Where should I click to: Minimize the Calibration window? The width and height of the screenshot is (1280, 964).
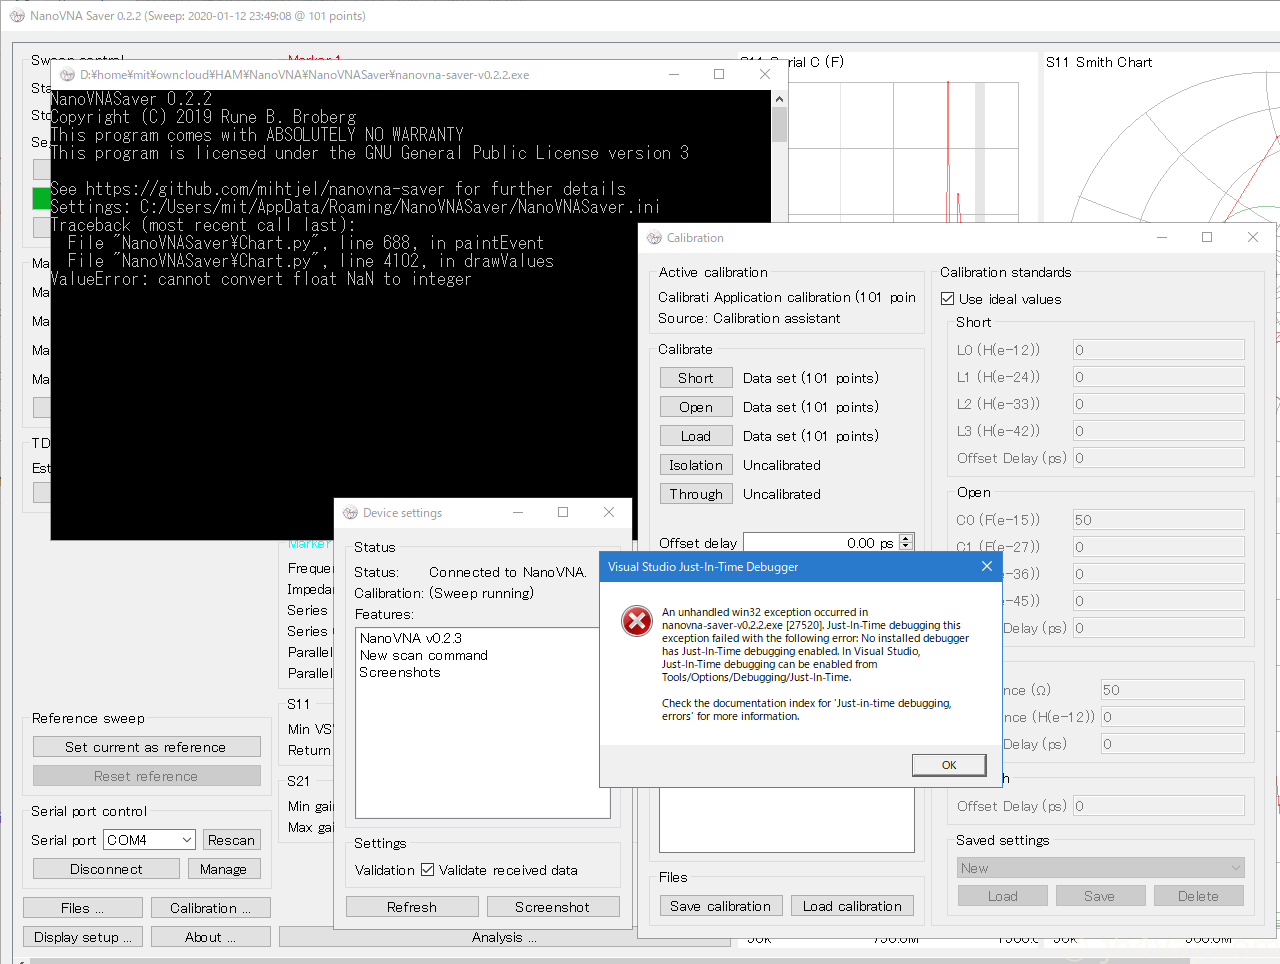click(1162, 237)
